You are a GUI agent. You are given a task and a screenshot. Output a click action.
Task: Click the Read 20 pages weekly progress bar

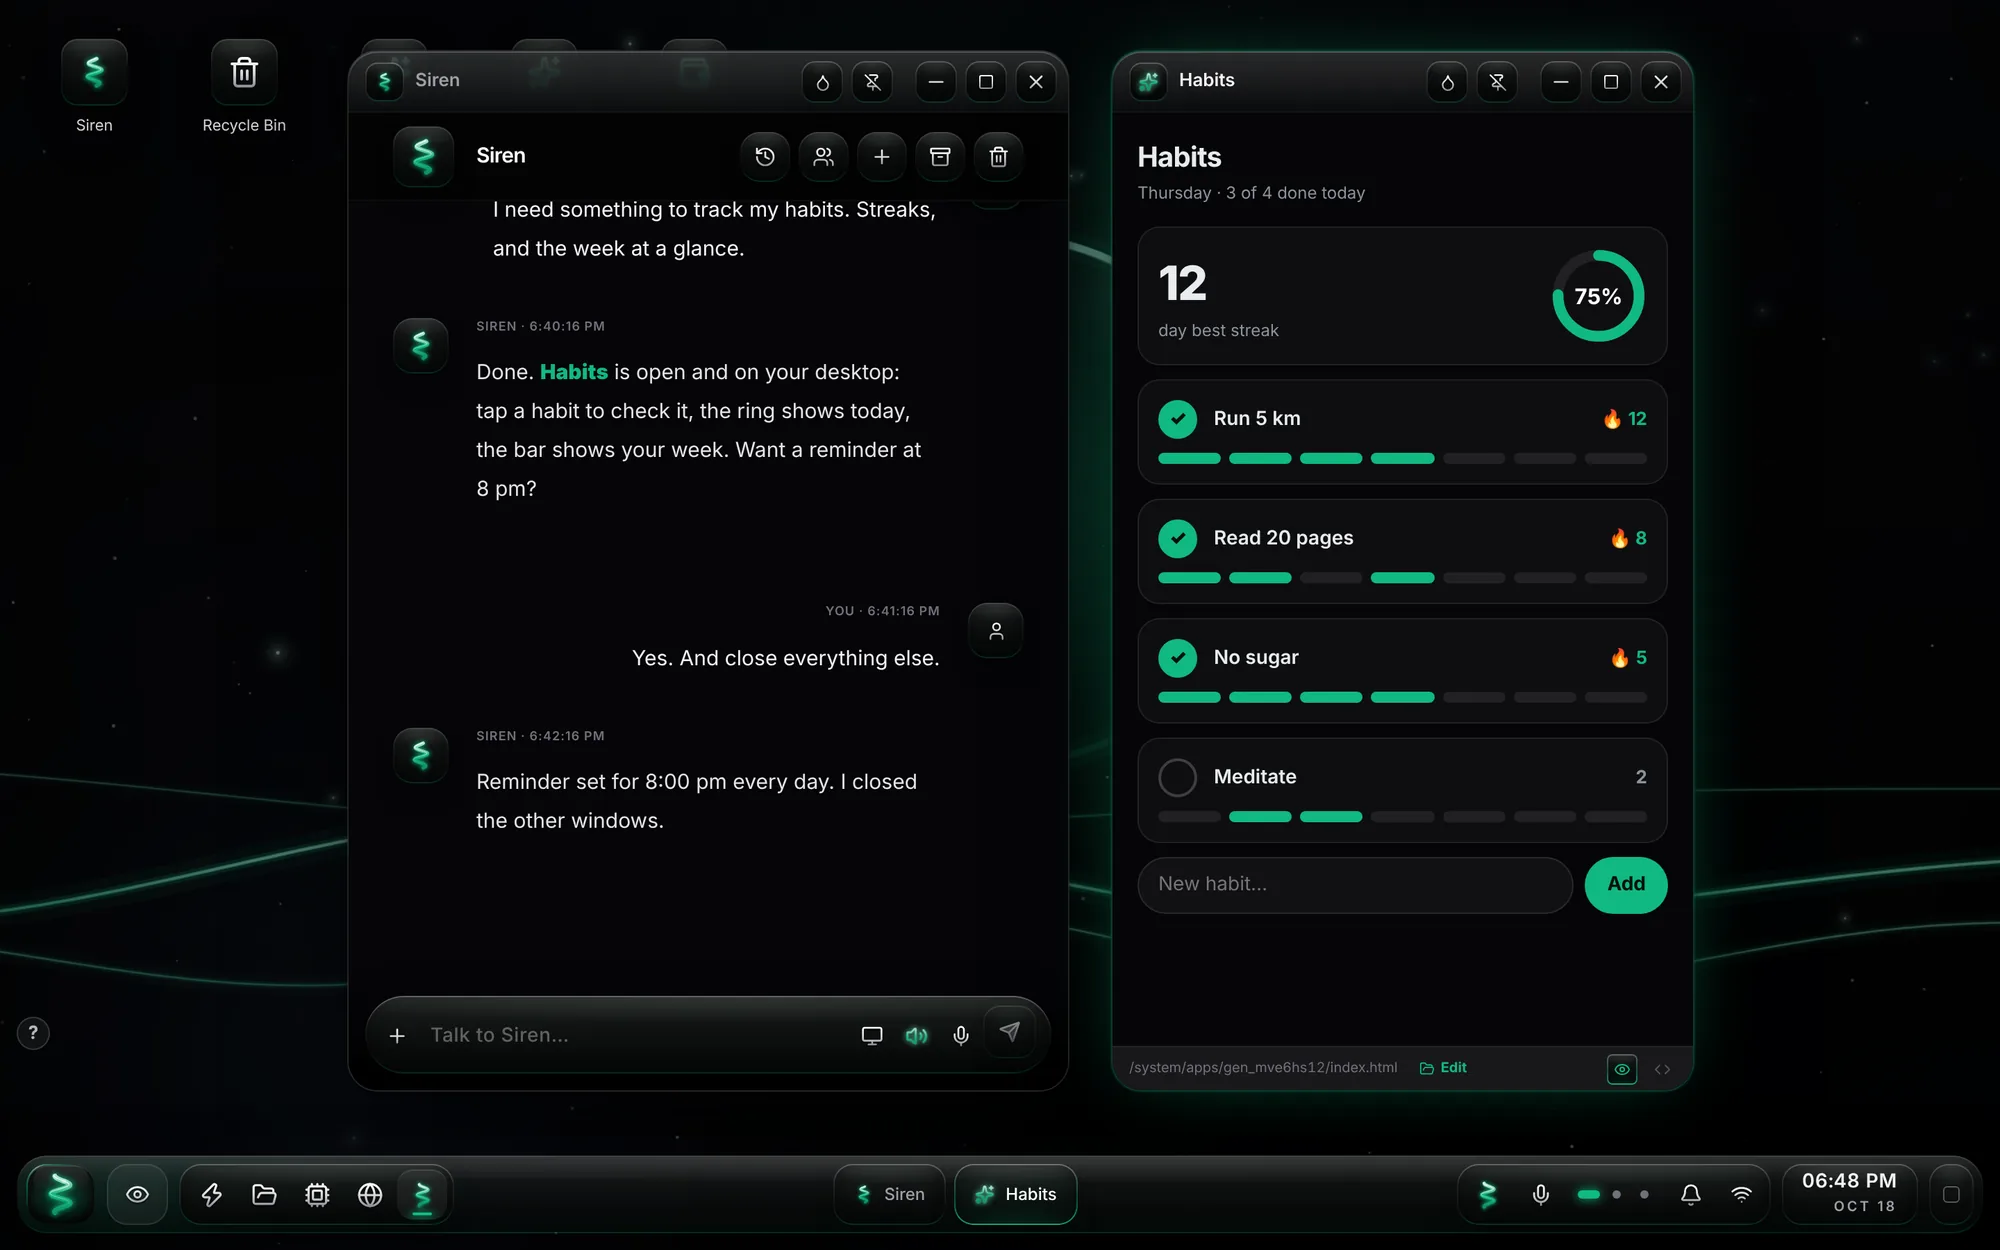1402,578
